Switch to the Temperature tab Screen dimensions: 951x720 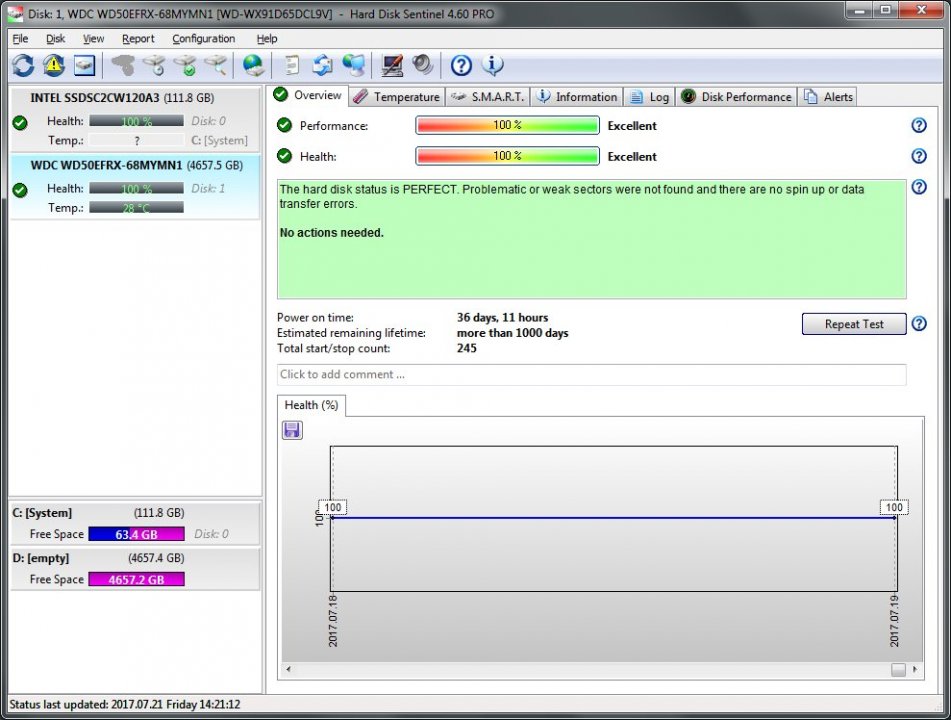coord(397,97)
